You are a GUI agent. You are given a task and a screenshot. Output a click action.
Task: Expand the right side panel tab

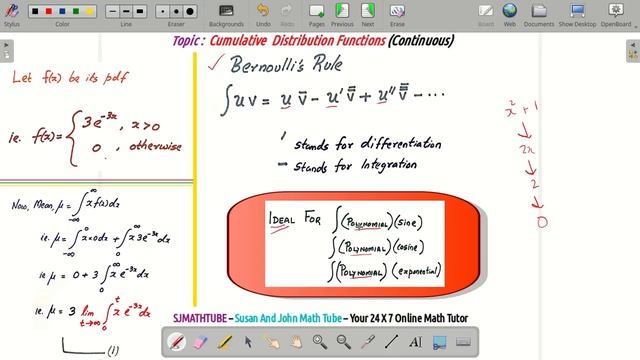click(633, 51)
